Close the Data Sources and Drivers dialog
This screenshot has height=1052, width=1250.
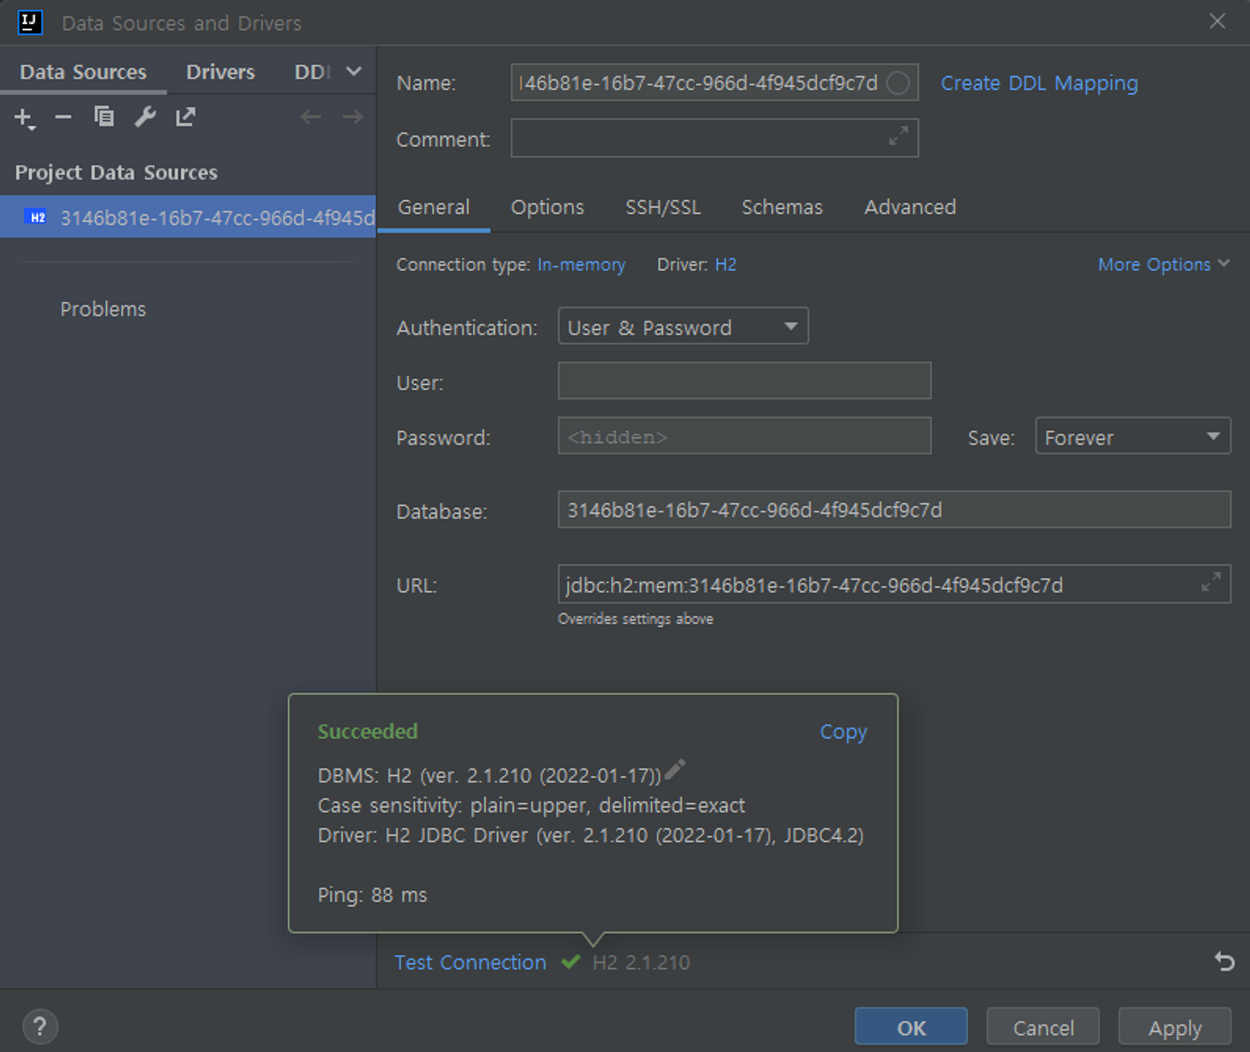1217,21
